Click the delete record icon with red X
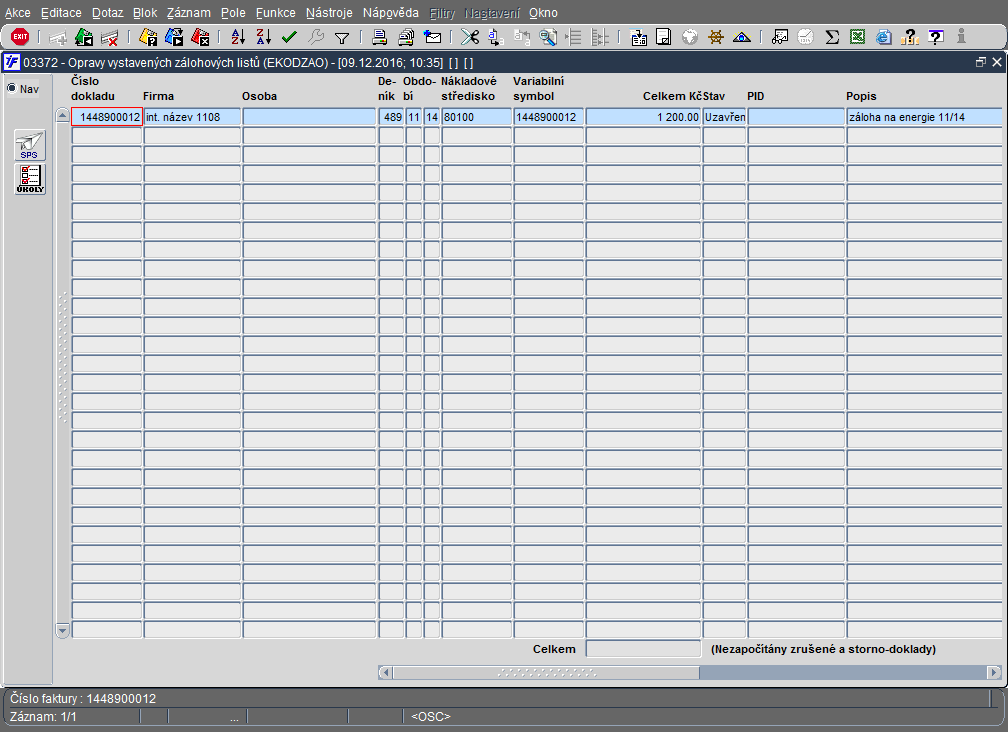Viewport: 1008px width, 732px height. point(110,37)
